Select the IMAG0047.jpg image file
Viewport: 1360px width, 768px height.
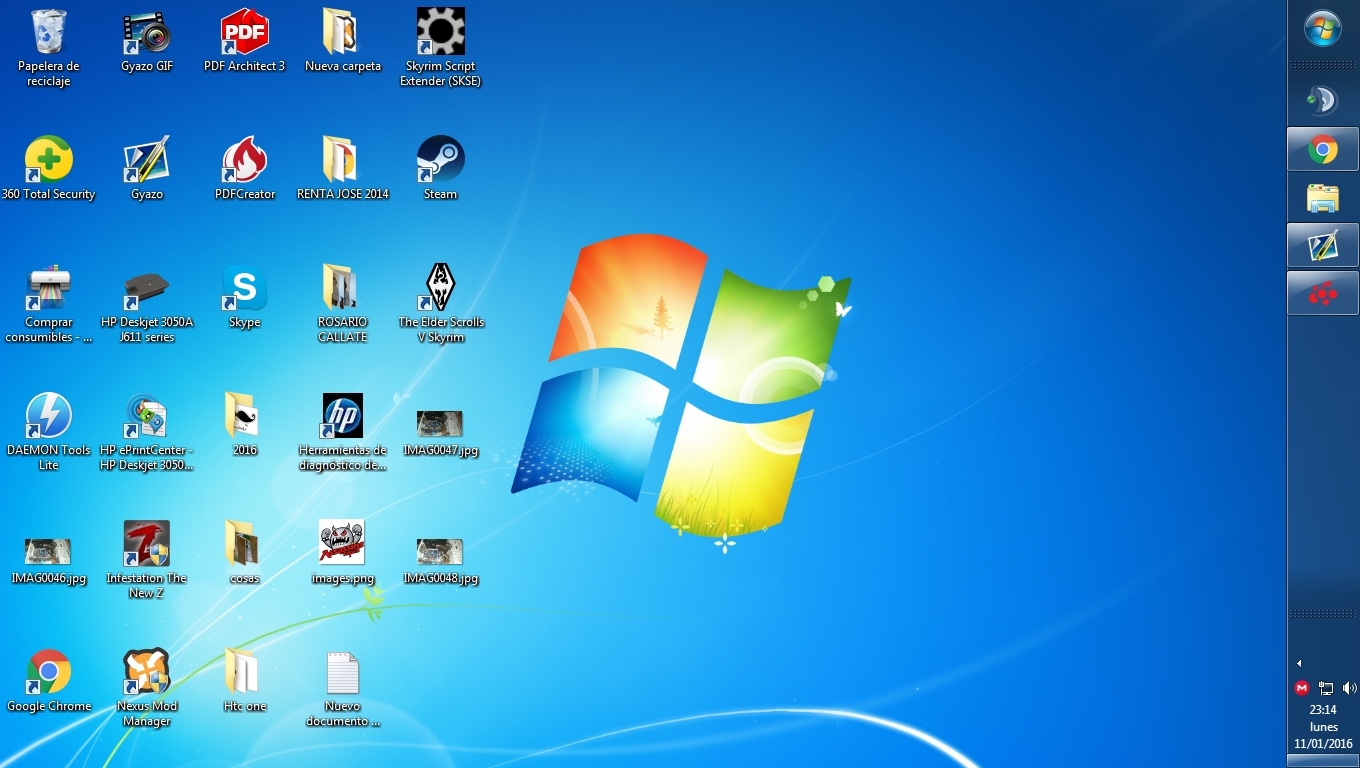pyautogui.click(x=441, y=432)
